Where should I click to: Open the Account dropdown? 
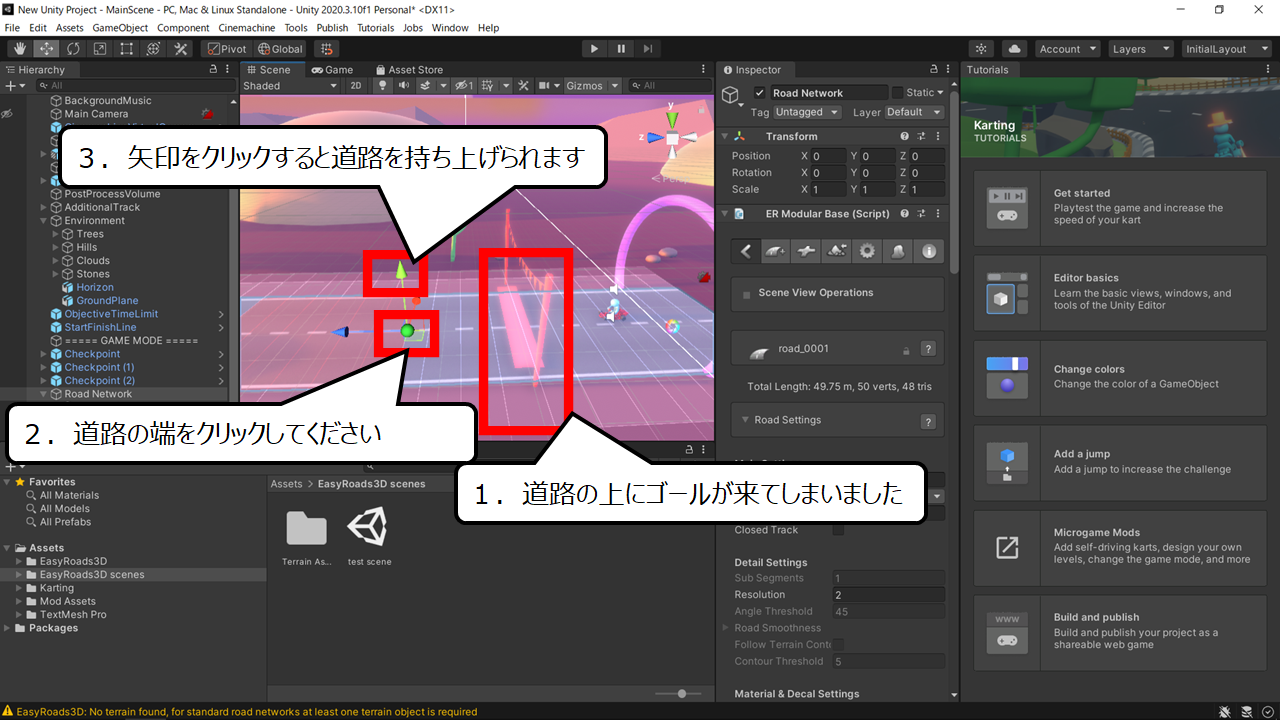(x=1067, y=49)
